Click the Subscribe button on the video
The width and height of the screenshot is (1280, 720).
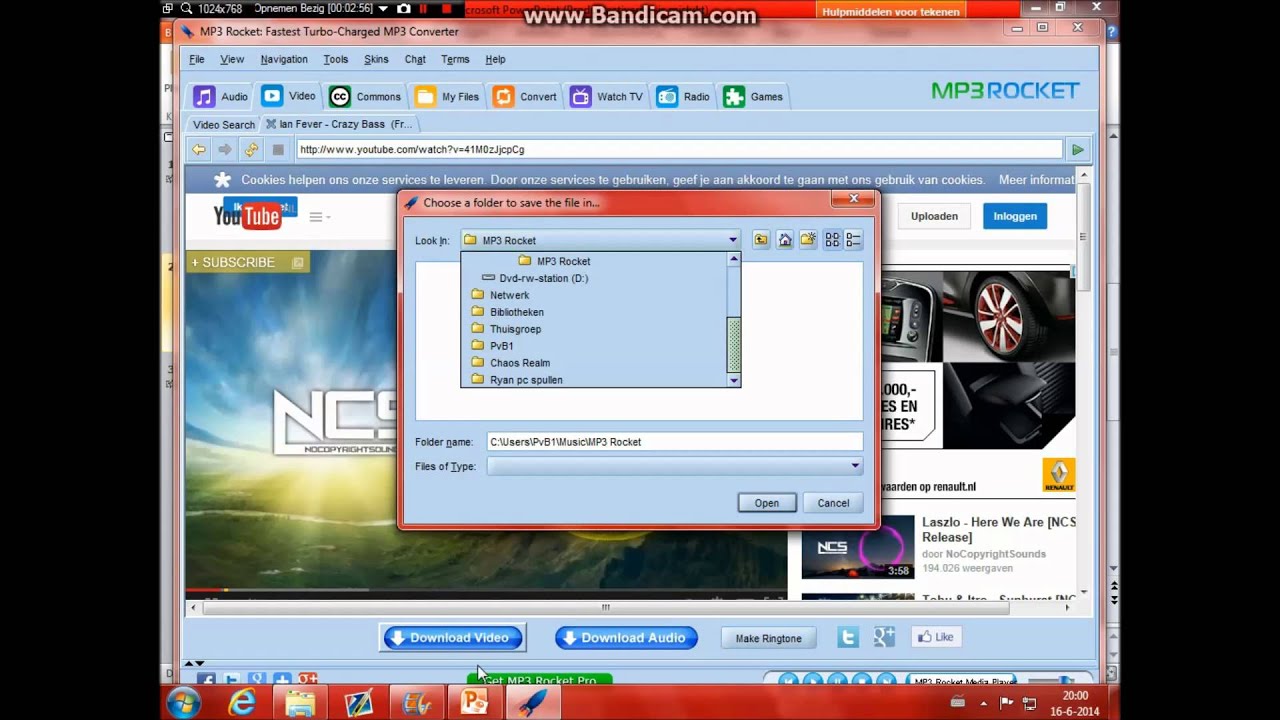[247, 262]
